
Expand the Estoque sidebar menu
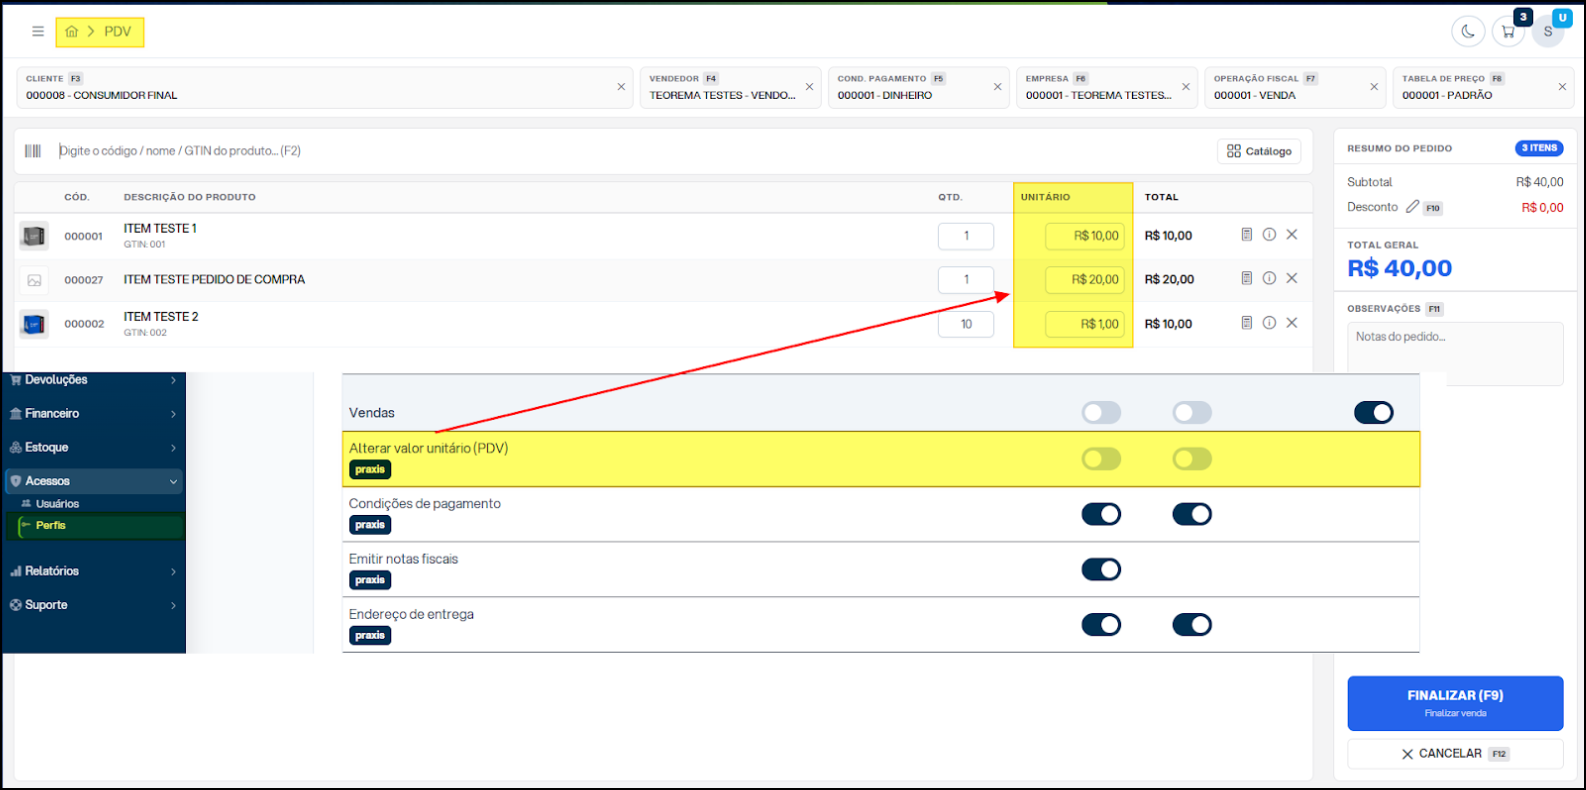pyautogui.click(x=94, y=448)
